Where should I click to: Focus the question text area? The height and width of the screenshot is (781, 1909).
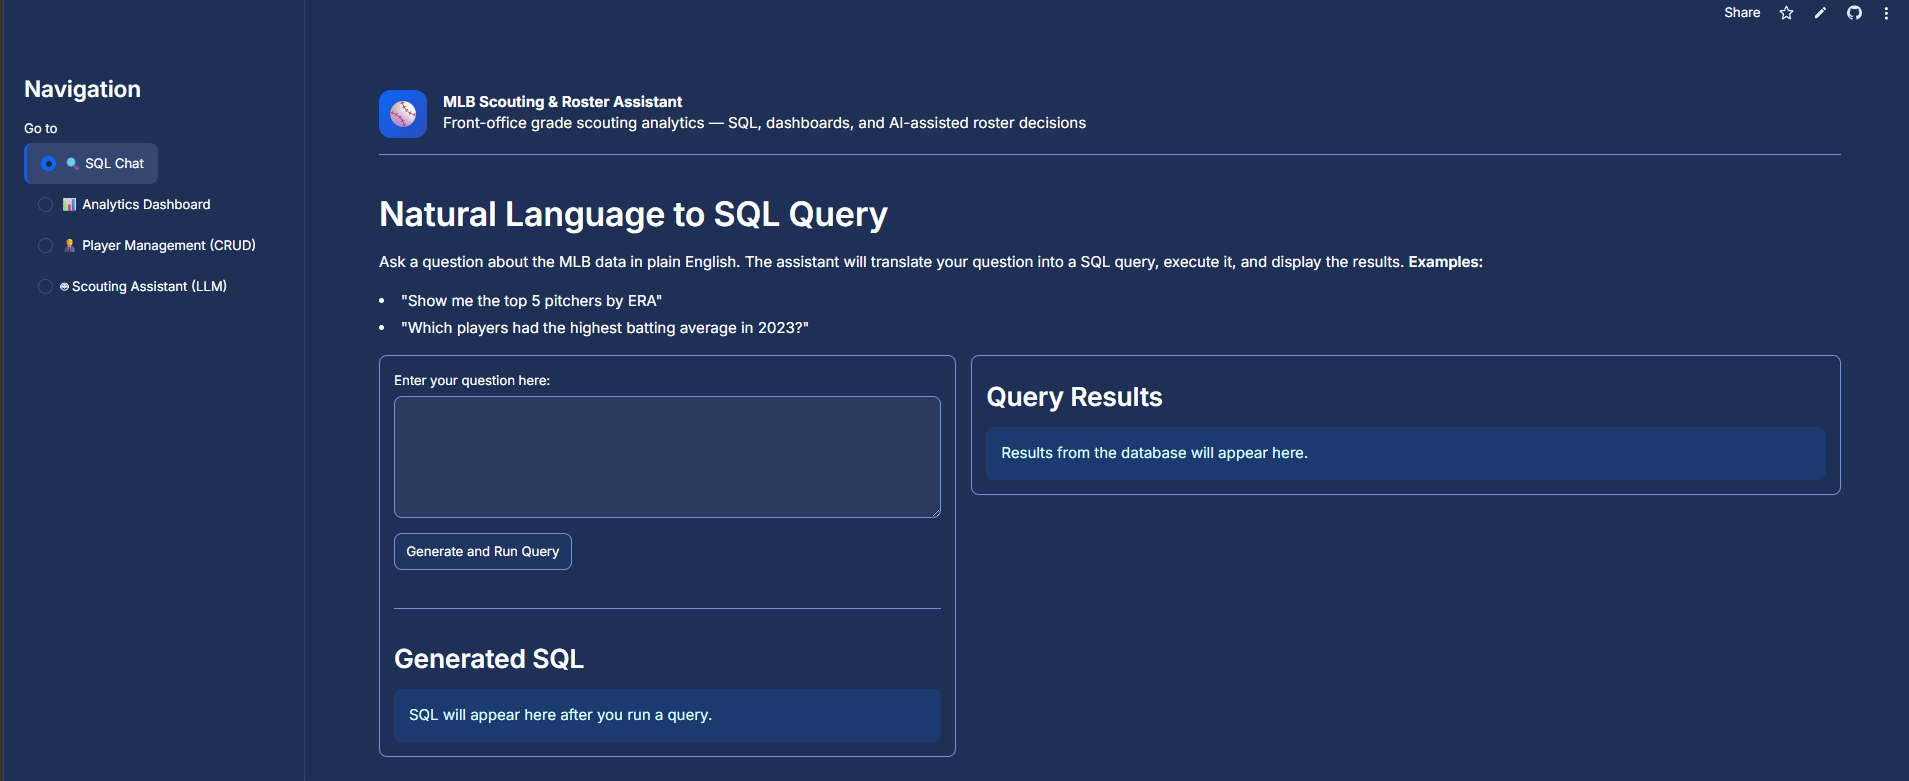tap(667, 457)
